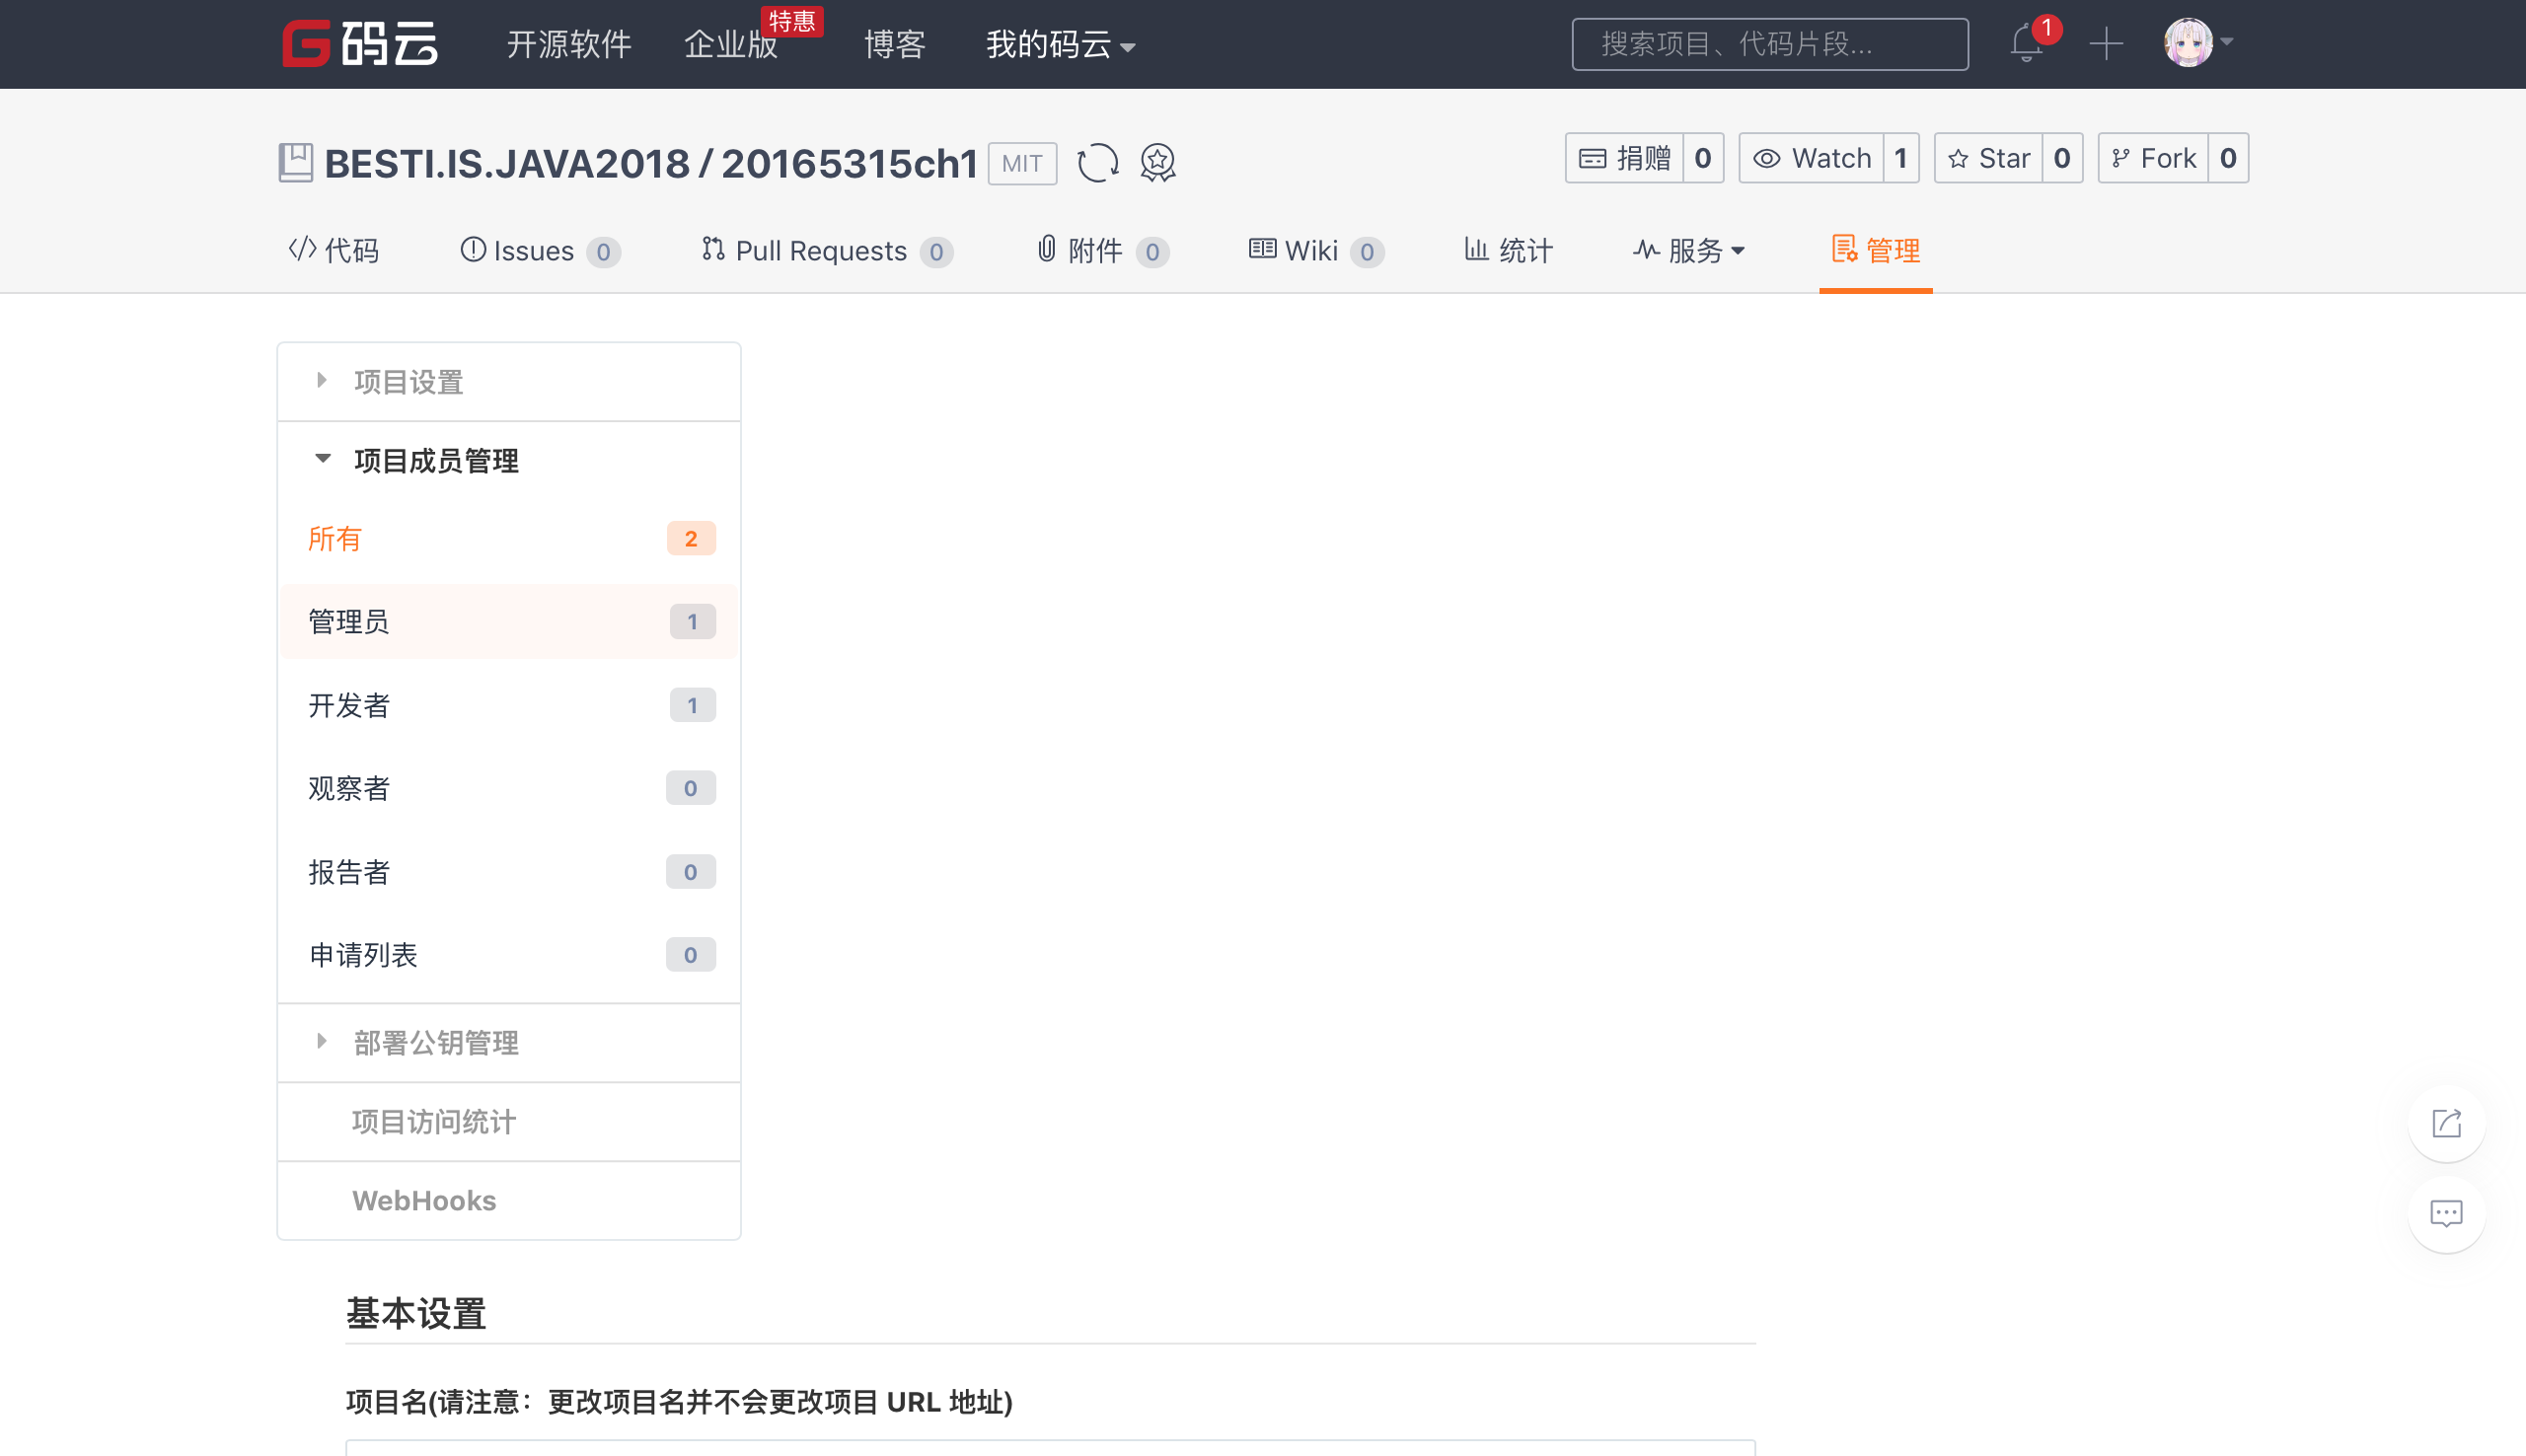Star the 20165315ch1 repository
The width and height of the screenshot is (2526, 1456).
click(1989, 158)
